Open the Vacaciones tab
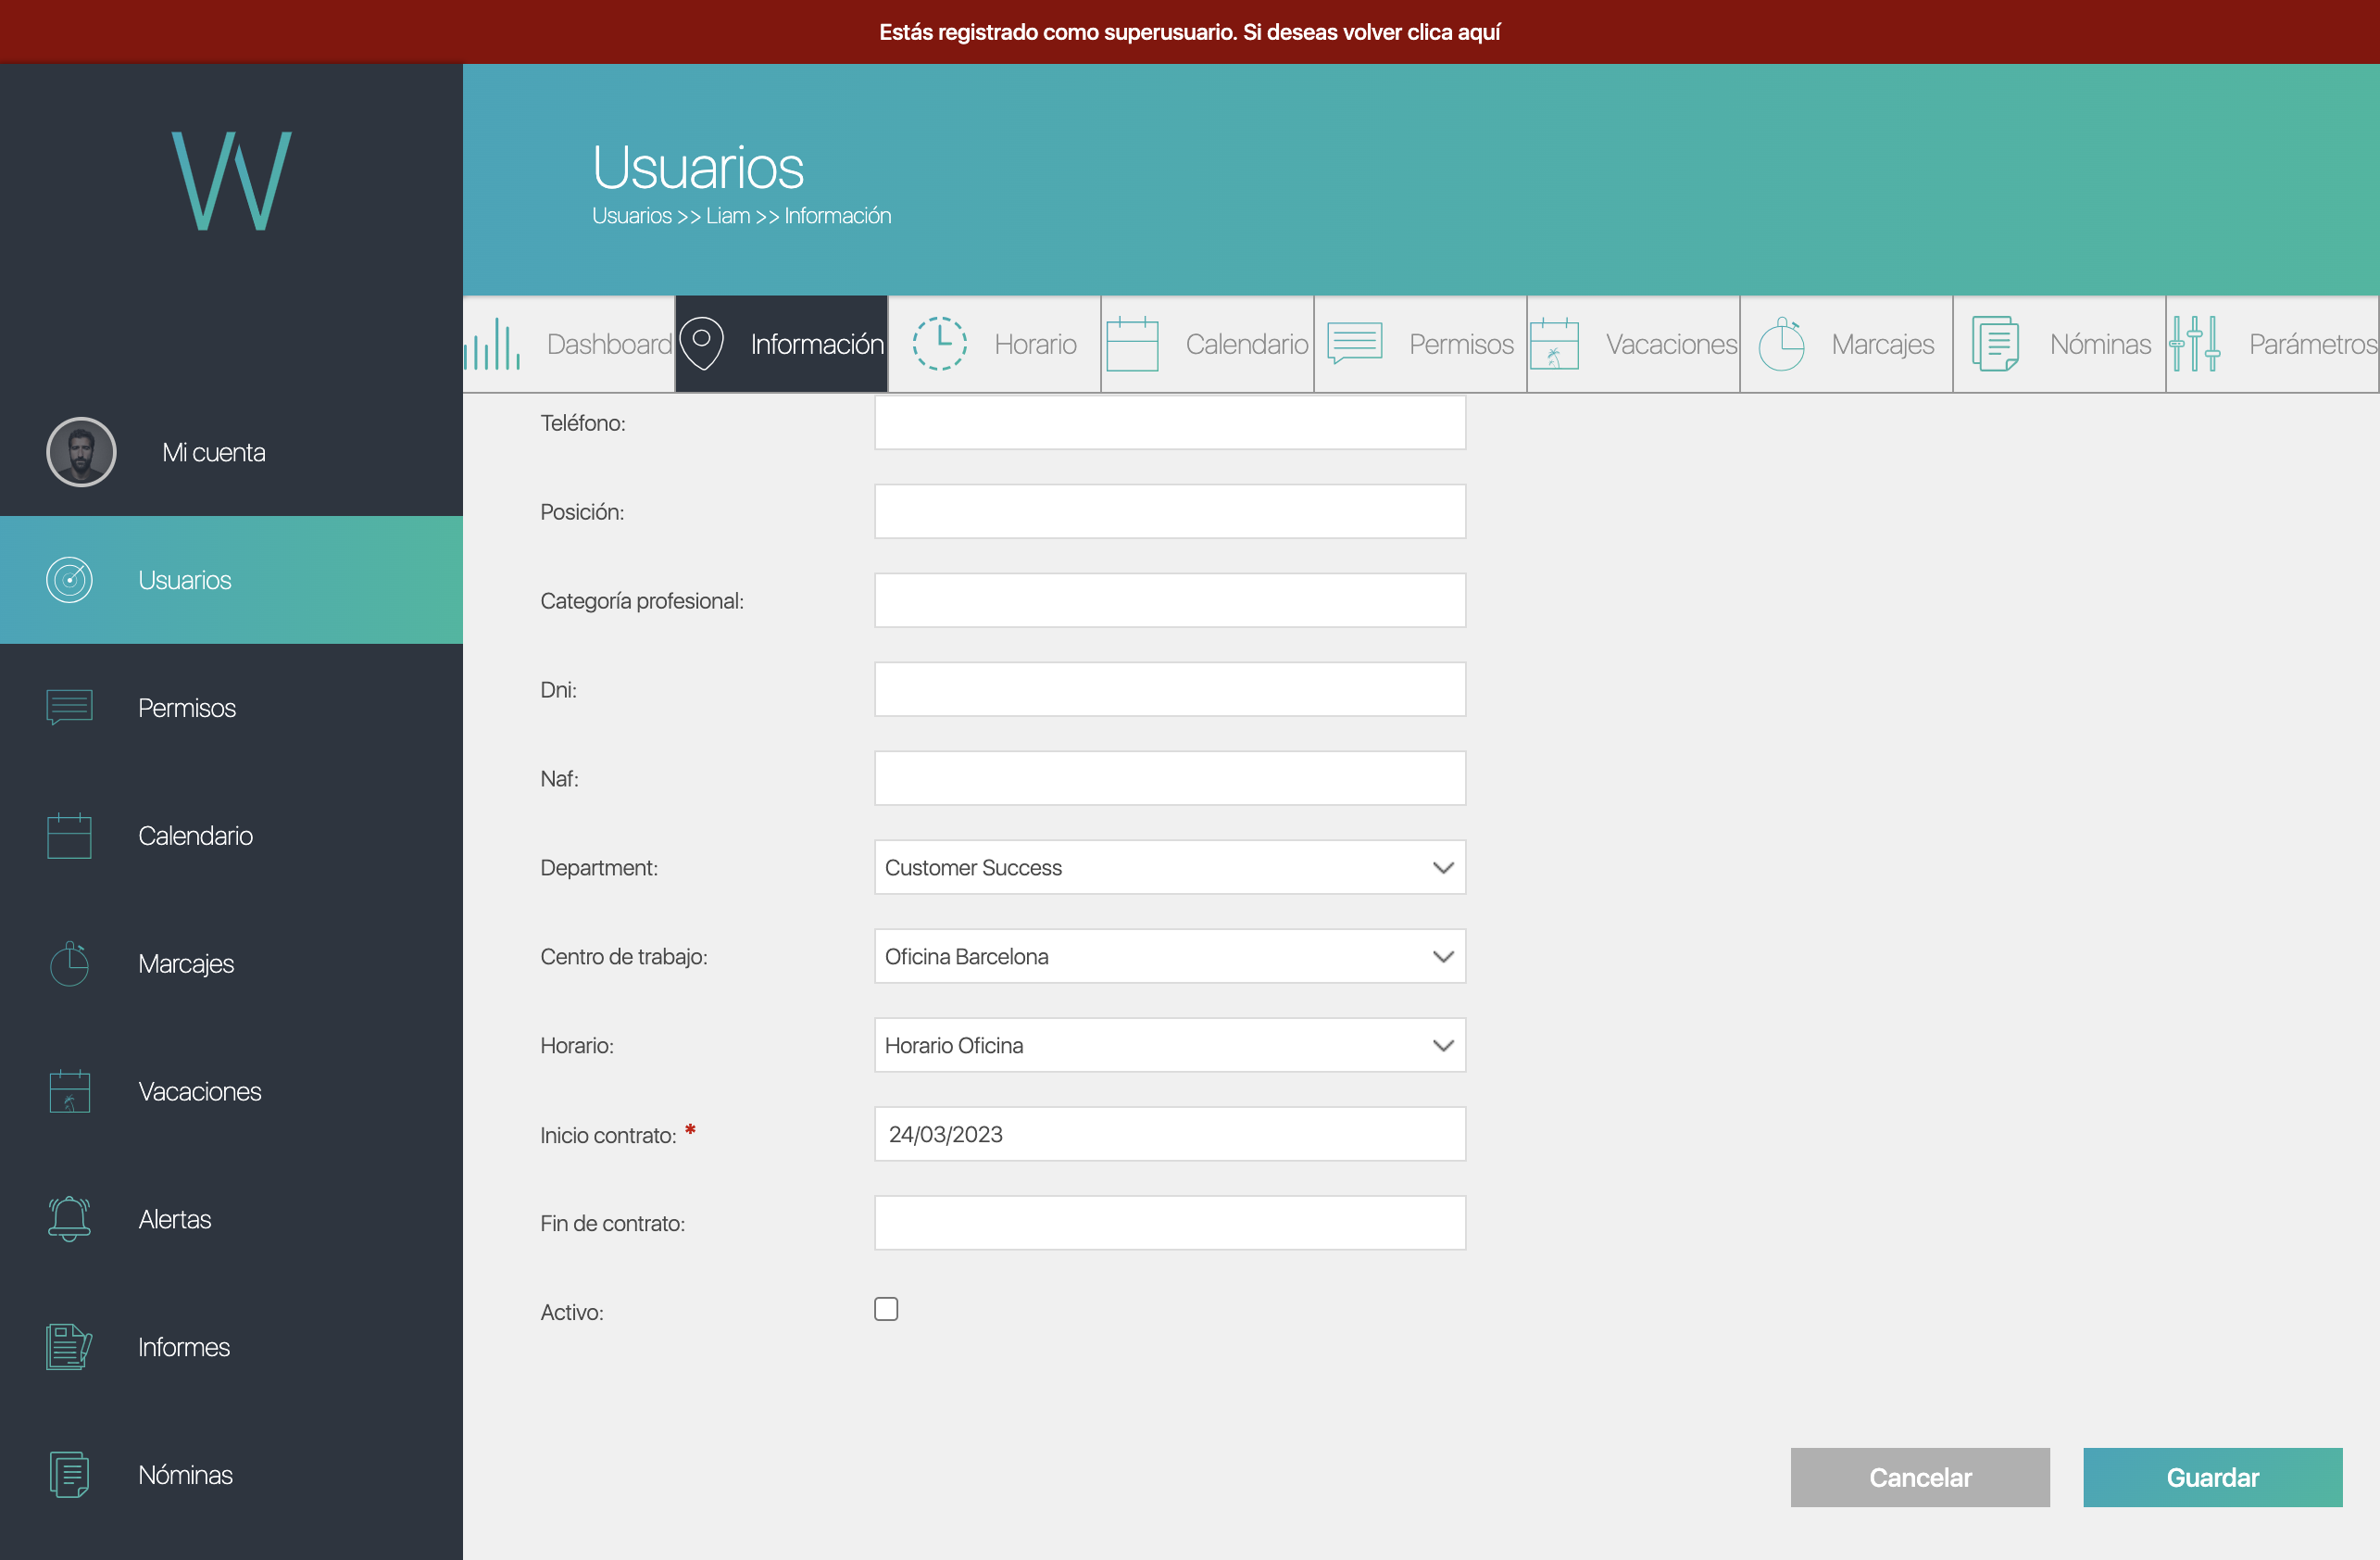This screenshot has width=2380, height=1560. point(1633,344)
